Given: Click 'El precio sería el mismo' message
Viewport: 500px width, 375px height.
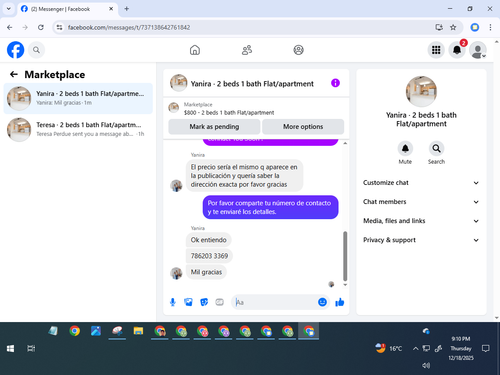Looking at the screenshot, I should [x=244, y=176].
